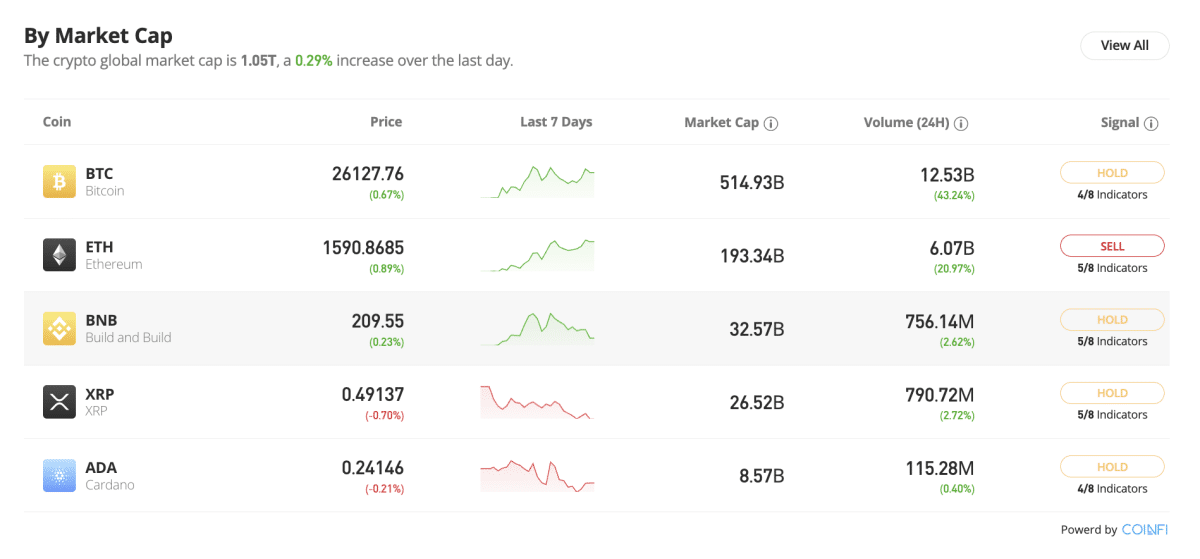This screenshot has height=559, width=1200.
Task: Click the (-0.70%) XRP price change
Action: 384,415
